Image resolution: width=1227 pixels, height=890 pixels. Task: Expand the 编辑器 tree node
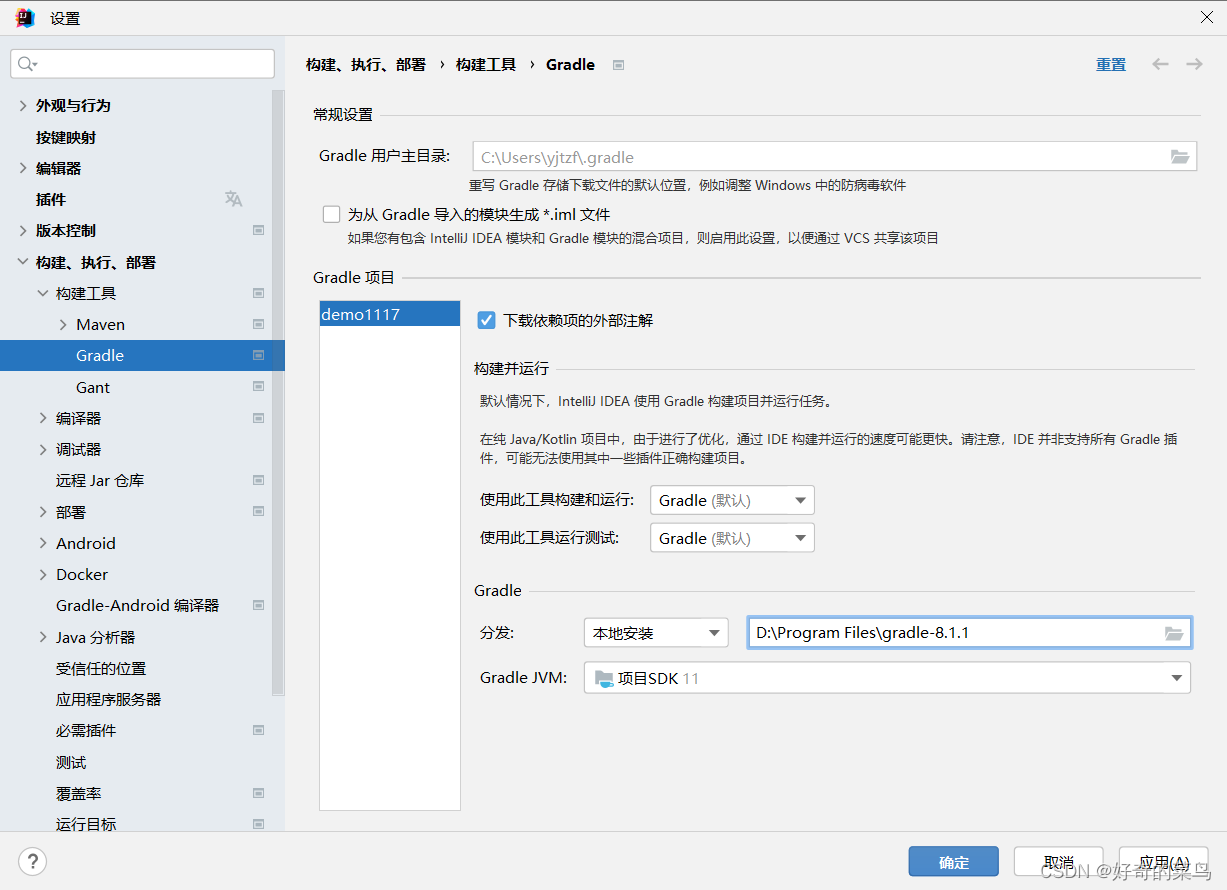click(23, 168)
